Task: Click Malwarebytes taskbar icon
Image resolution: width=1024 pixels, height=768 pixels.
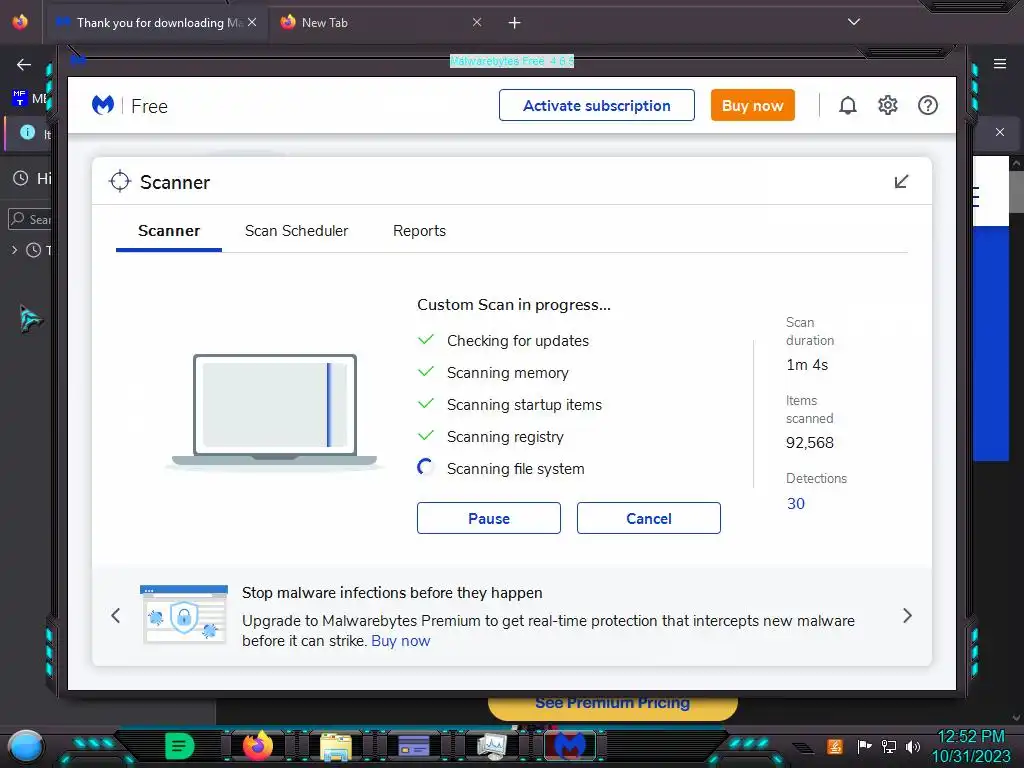Action: point(570,746)
